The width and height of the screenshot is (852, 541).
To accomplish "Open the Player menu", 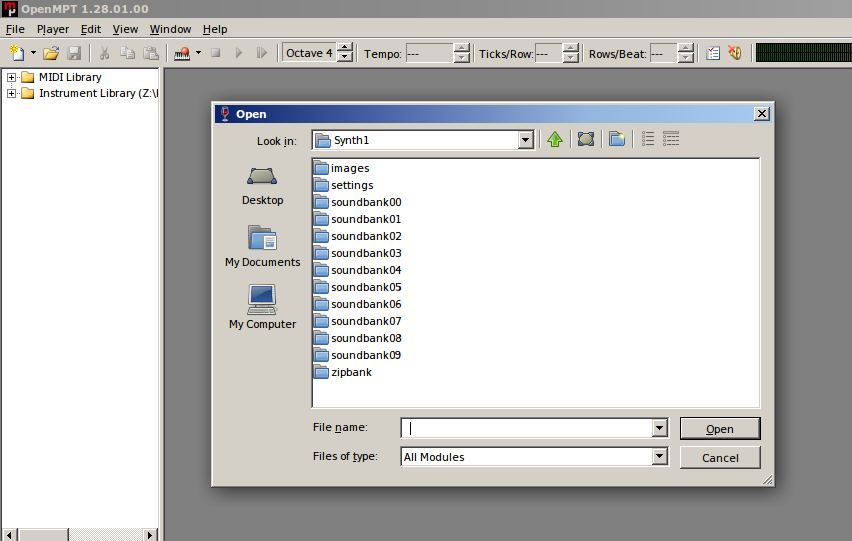I will (x=53, y=29).
